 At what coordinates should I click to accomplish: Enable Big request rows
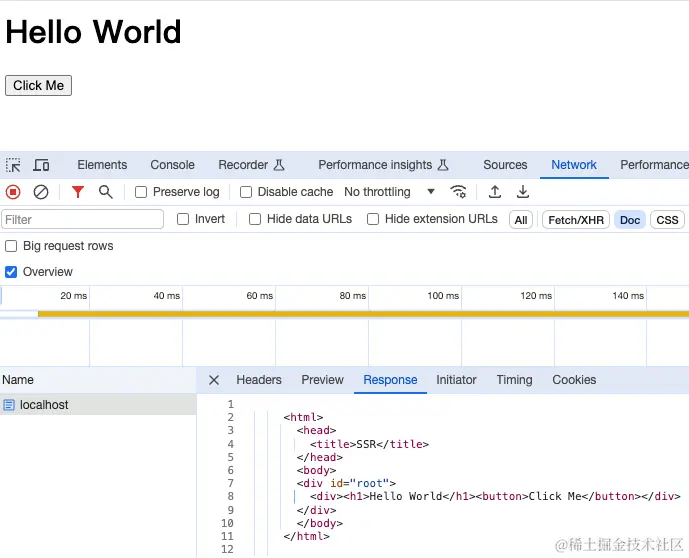point(11,246)
